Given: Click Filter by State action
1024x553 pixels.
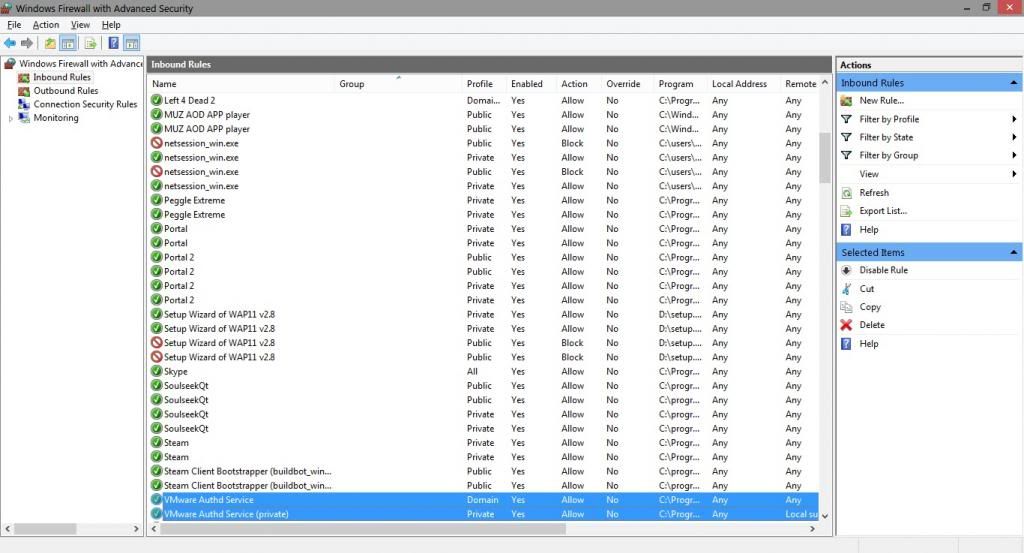Looking at the screenshot, I should (886, 137).
